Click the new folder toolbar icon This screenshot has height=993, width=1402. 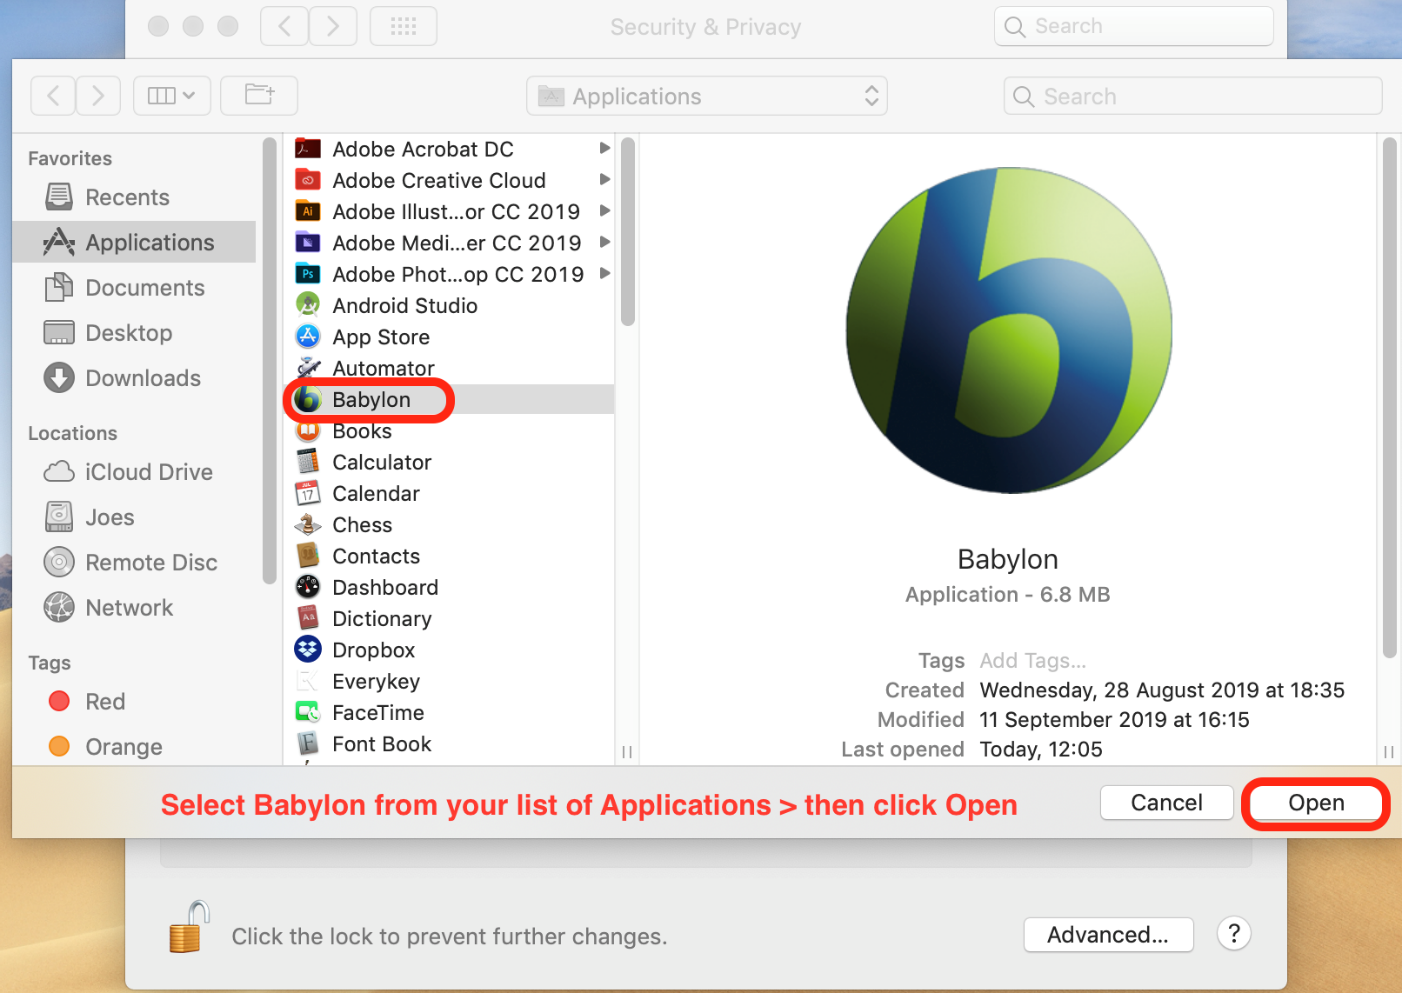(x=259, y=95)
